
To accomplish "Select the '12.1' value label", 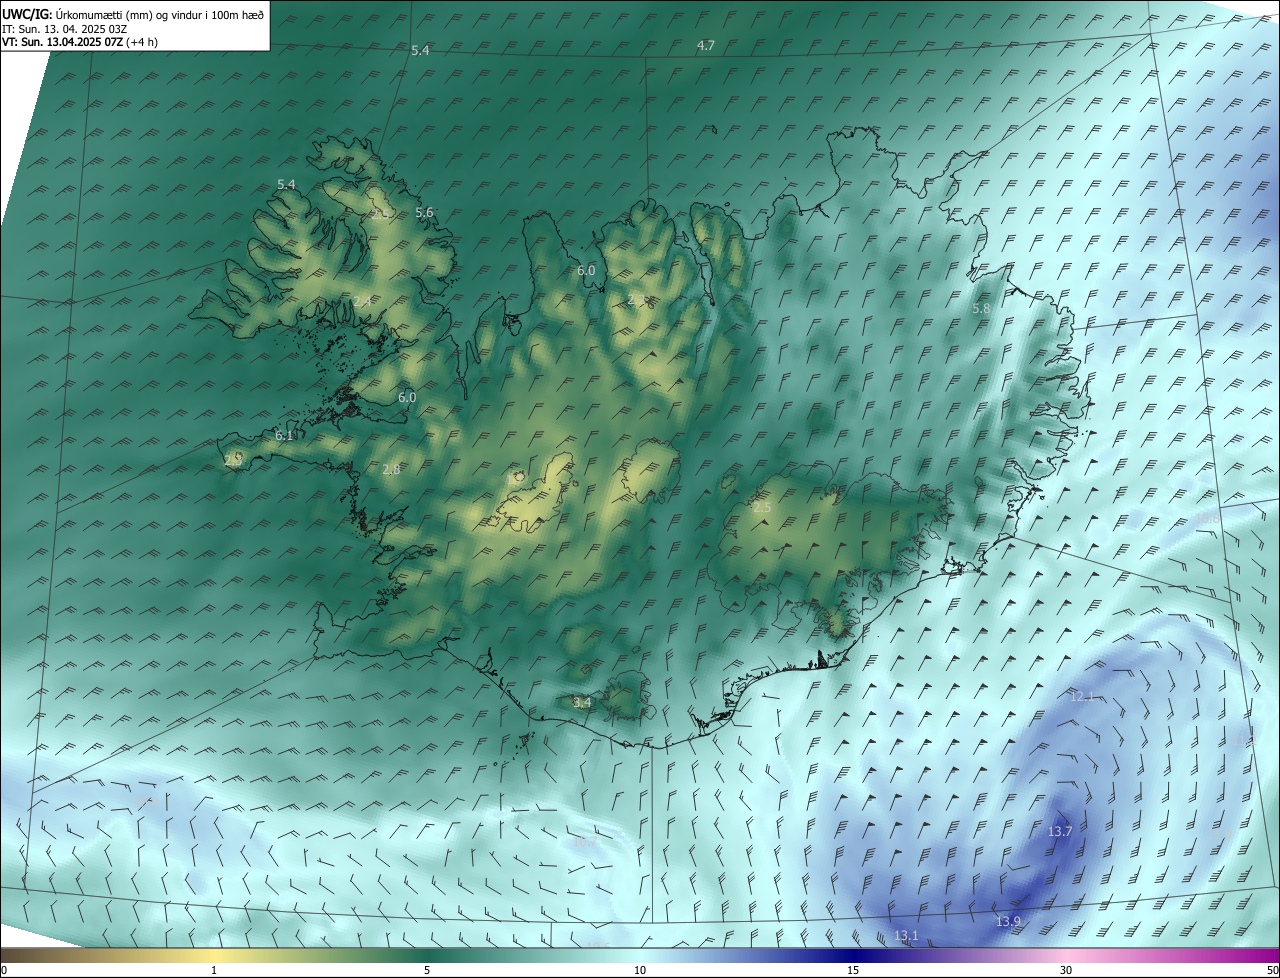I will pos(1082,696).
